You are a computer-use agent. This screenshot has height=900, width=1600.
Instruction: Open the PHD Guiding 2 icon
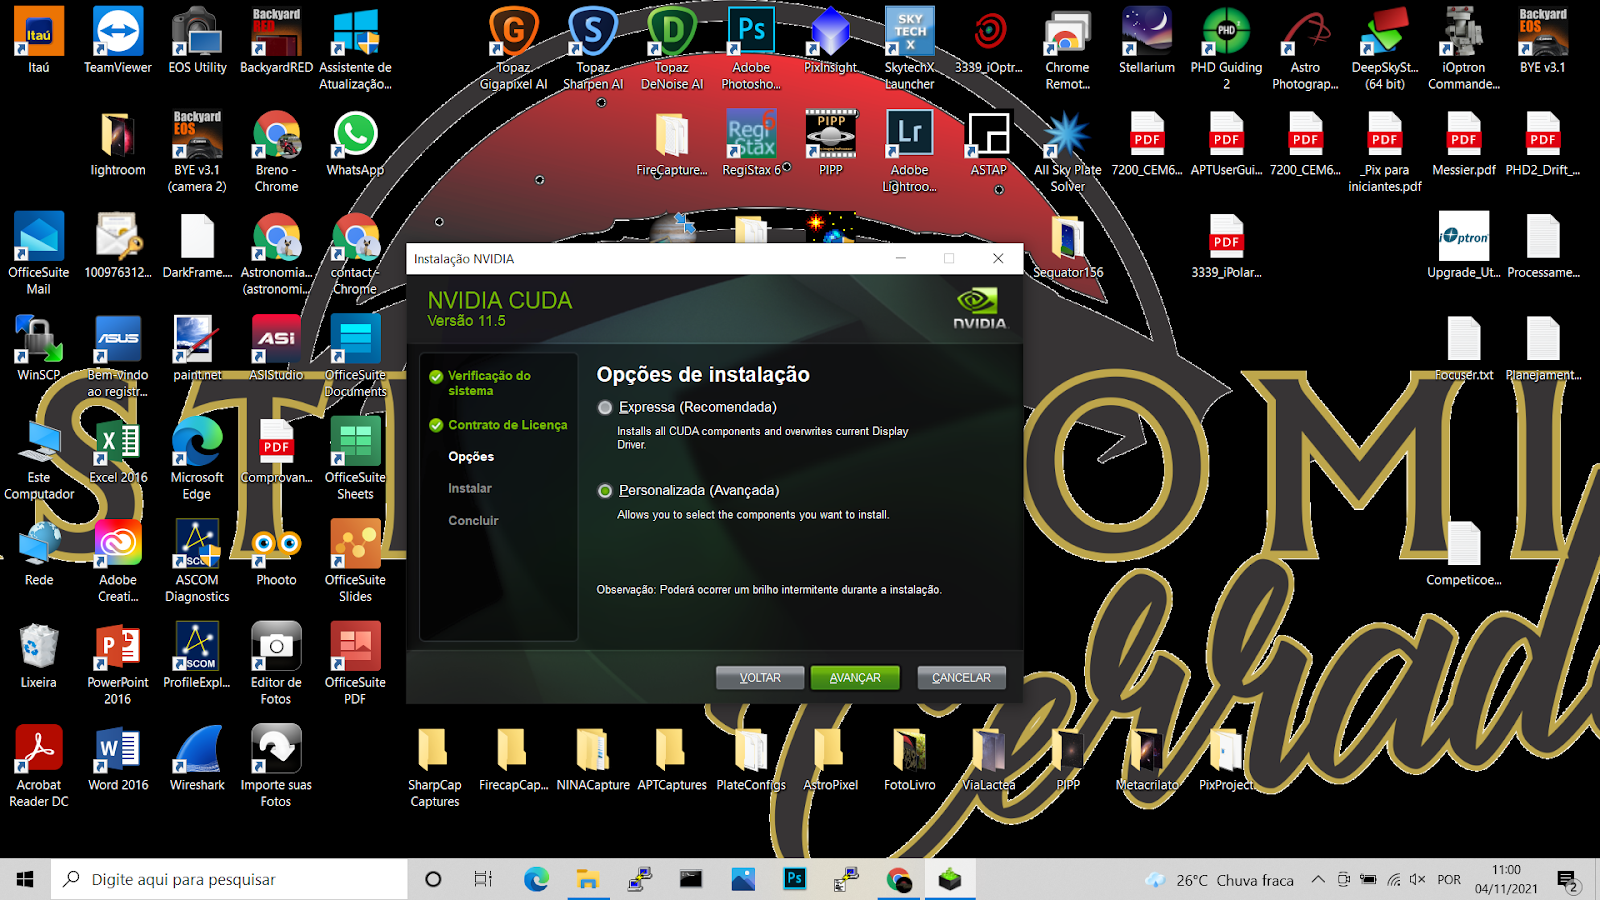(x=1226, y=48)
